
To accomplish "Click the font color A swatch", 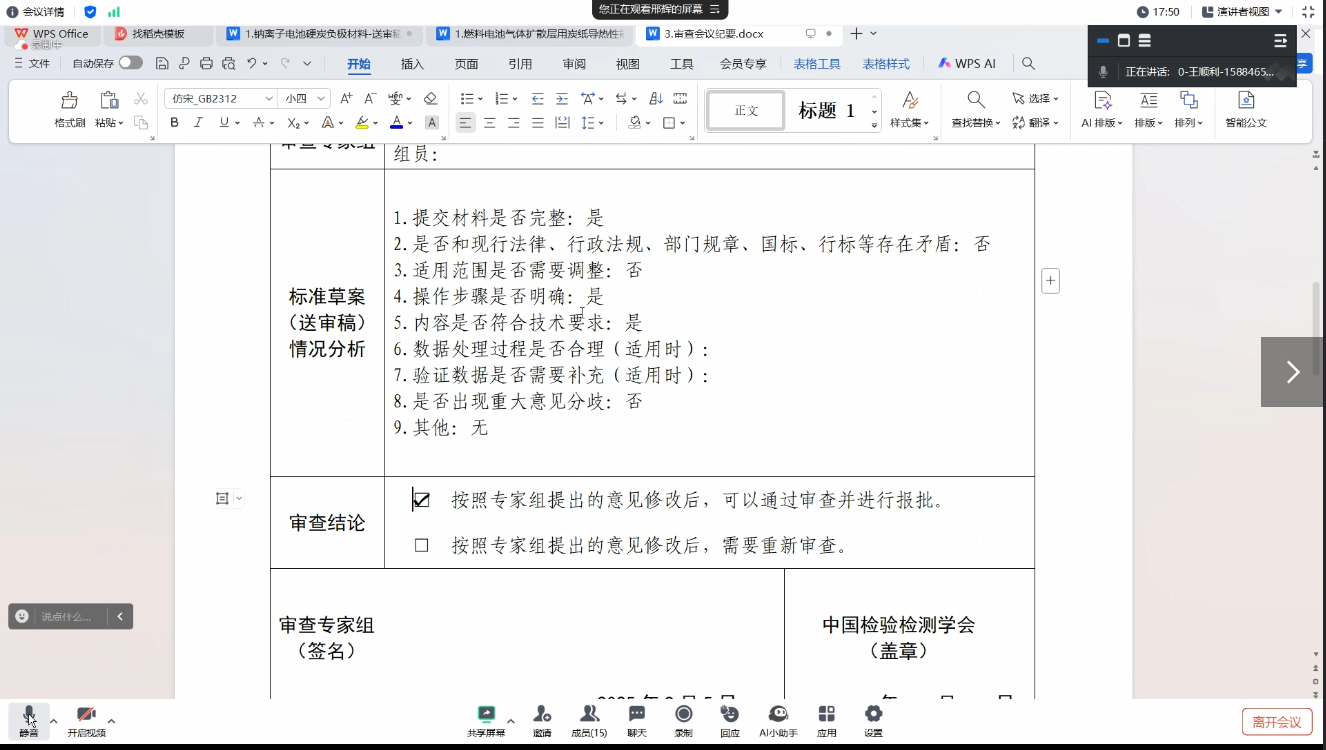I will [x=396, y=123].
